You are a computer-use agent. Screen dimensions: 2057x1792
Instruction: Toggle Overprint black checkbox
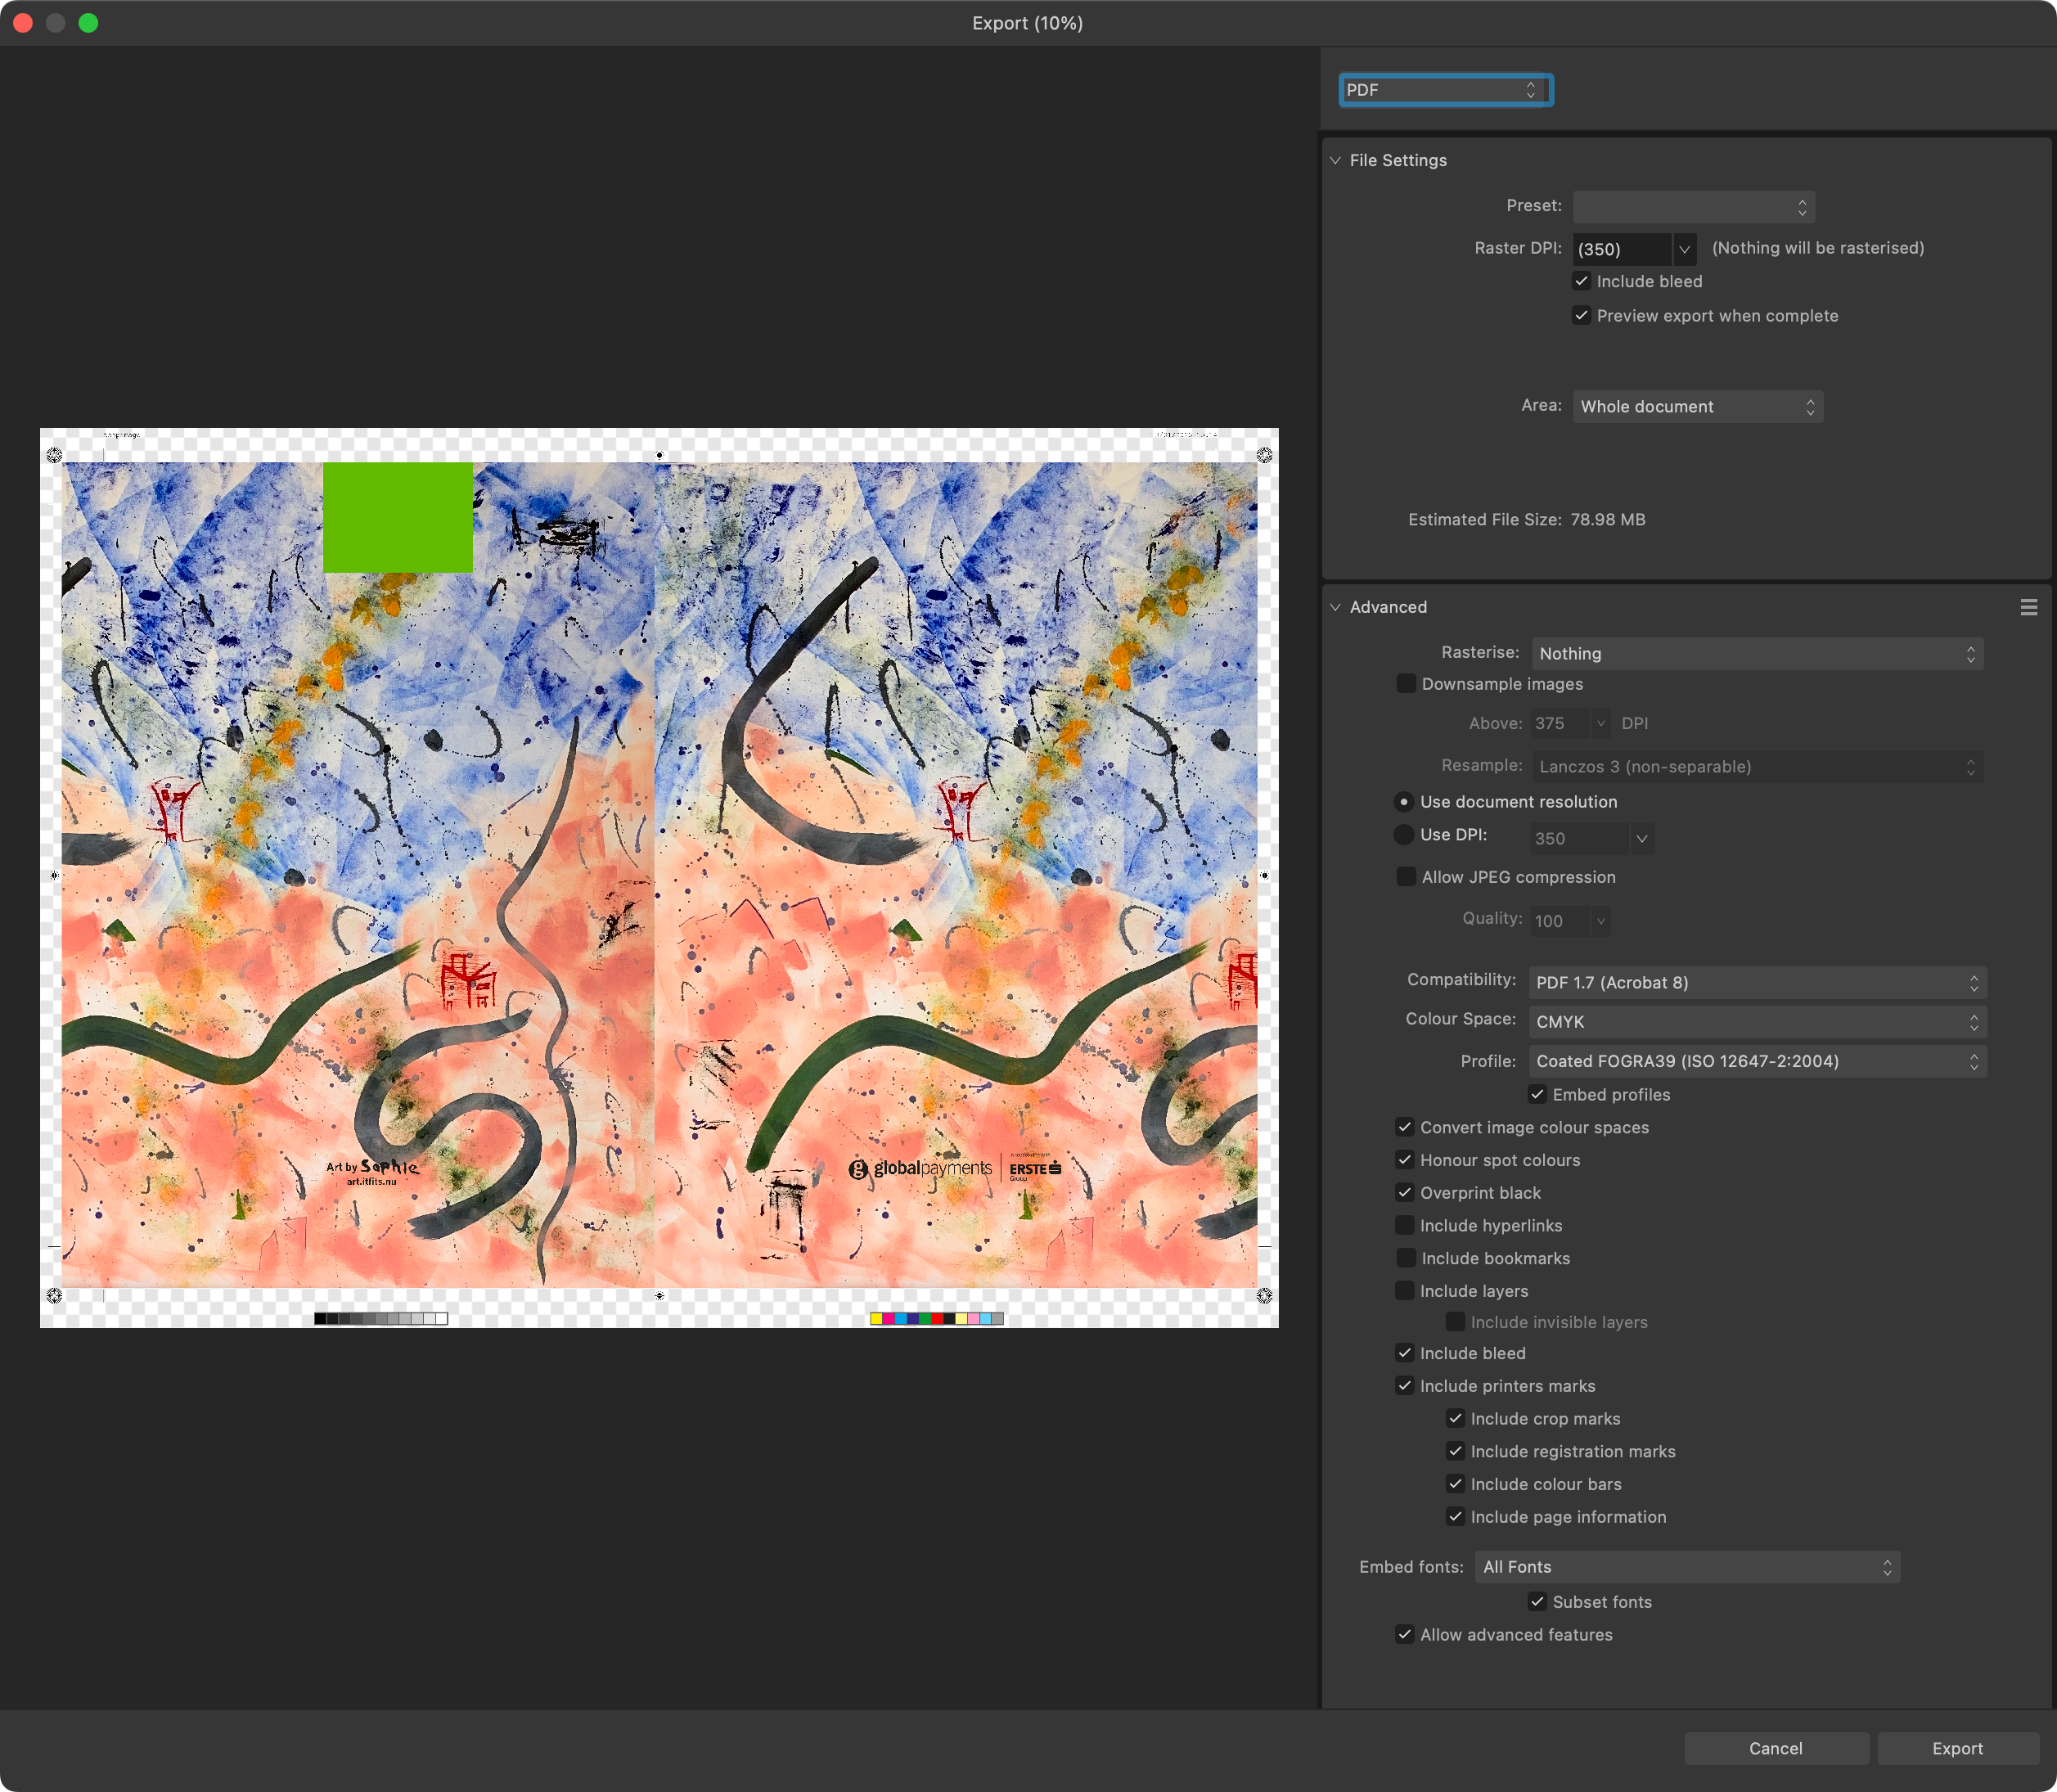1405,1193
